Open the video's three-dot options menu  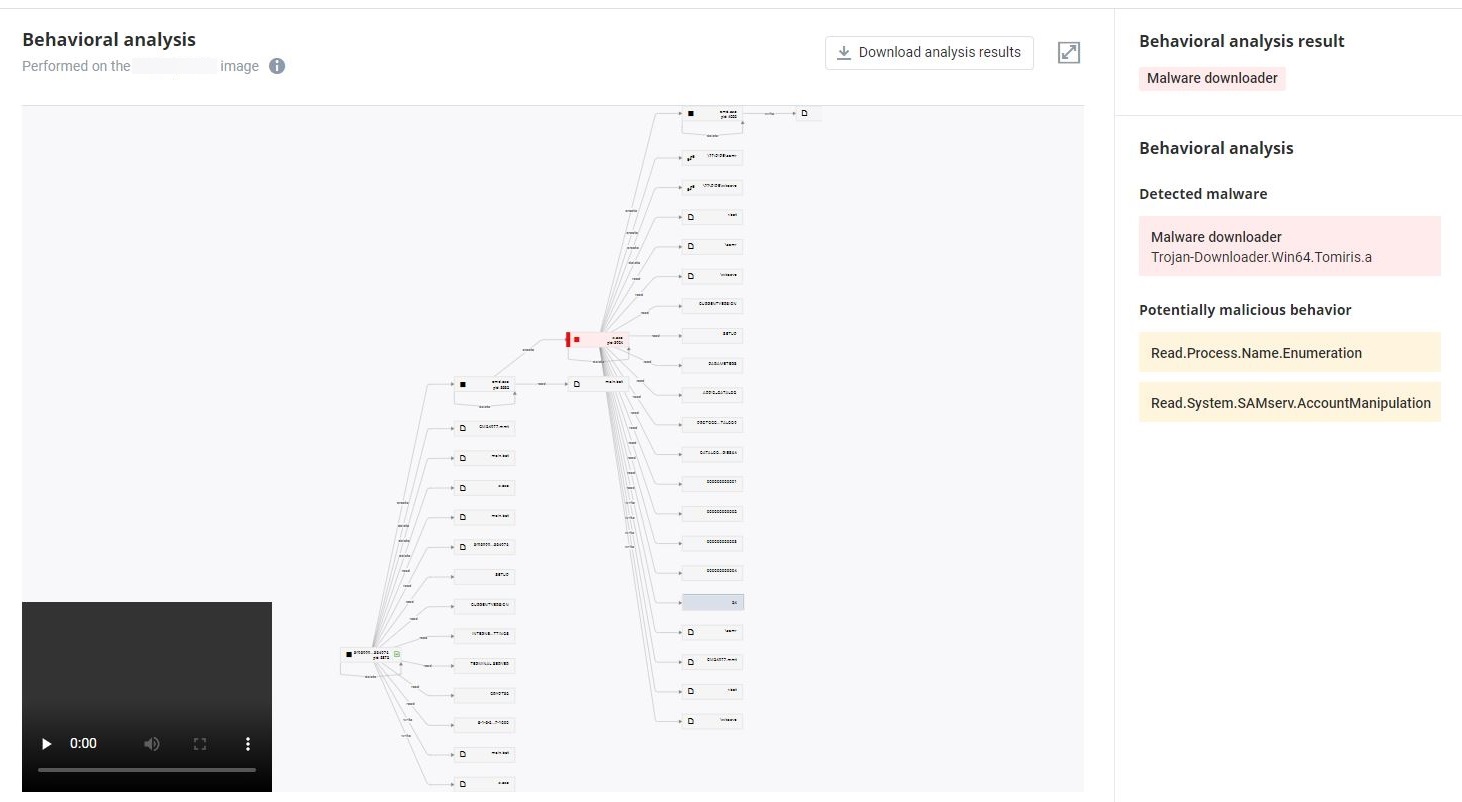pos(248,744)
